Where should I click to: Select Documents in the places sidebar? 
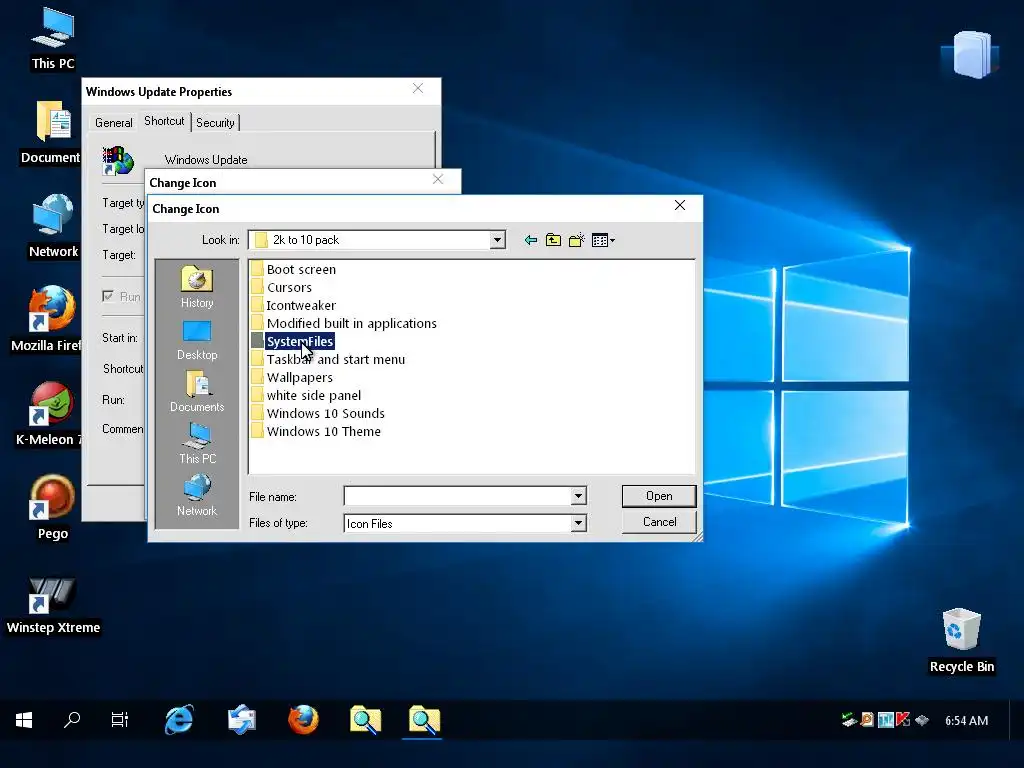coord(197,392)
